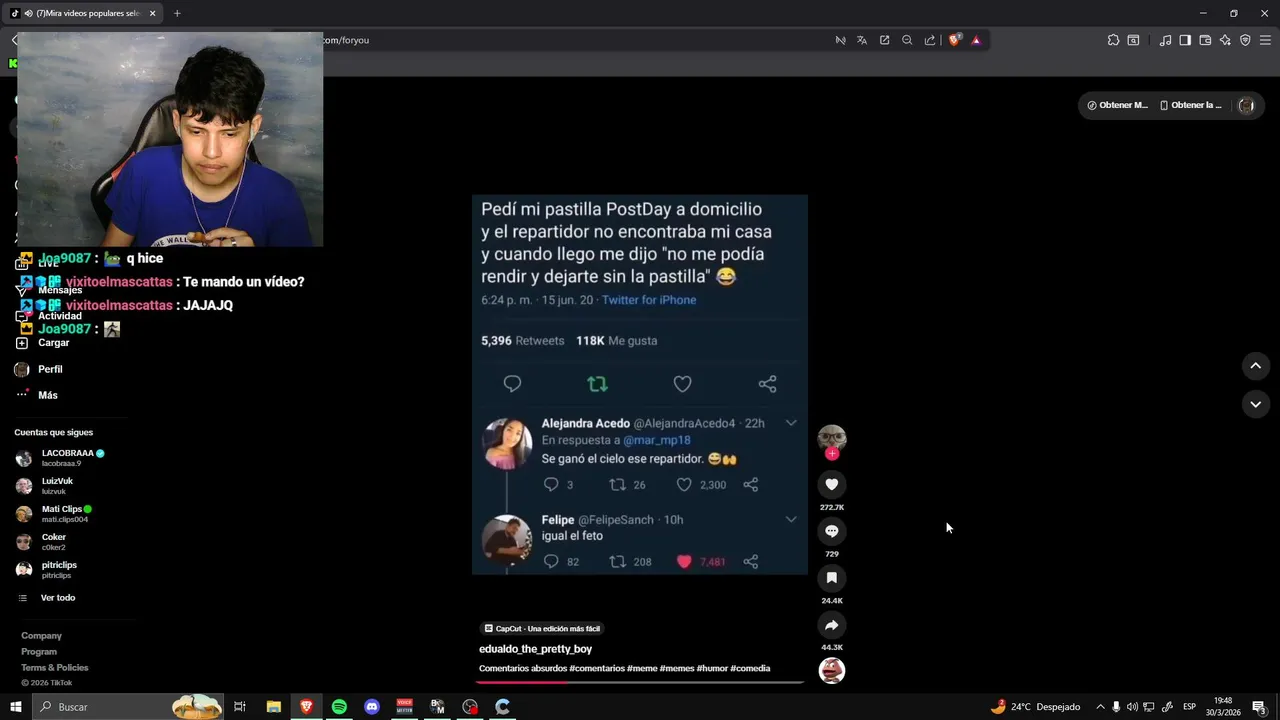This screenshot has width=1280, height=720.
Task: Open the spinning sound disc thumbnail
Action: coord(832,670)
